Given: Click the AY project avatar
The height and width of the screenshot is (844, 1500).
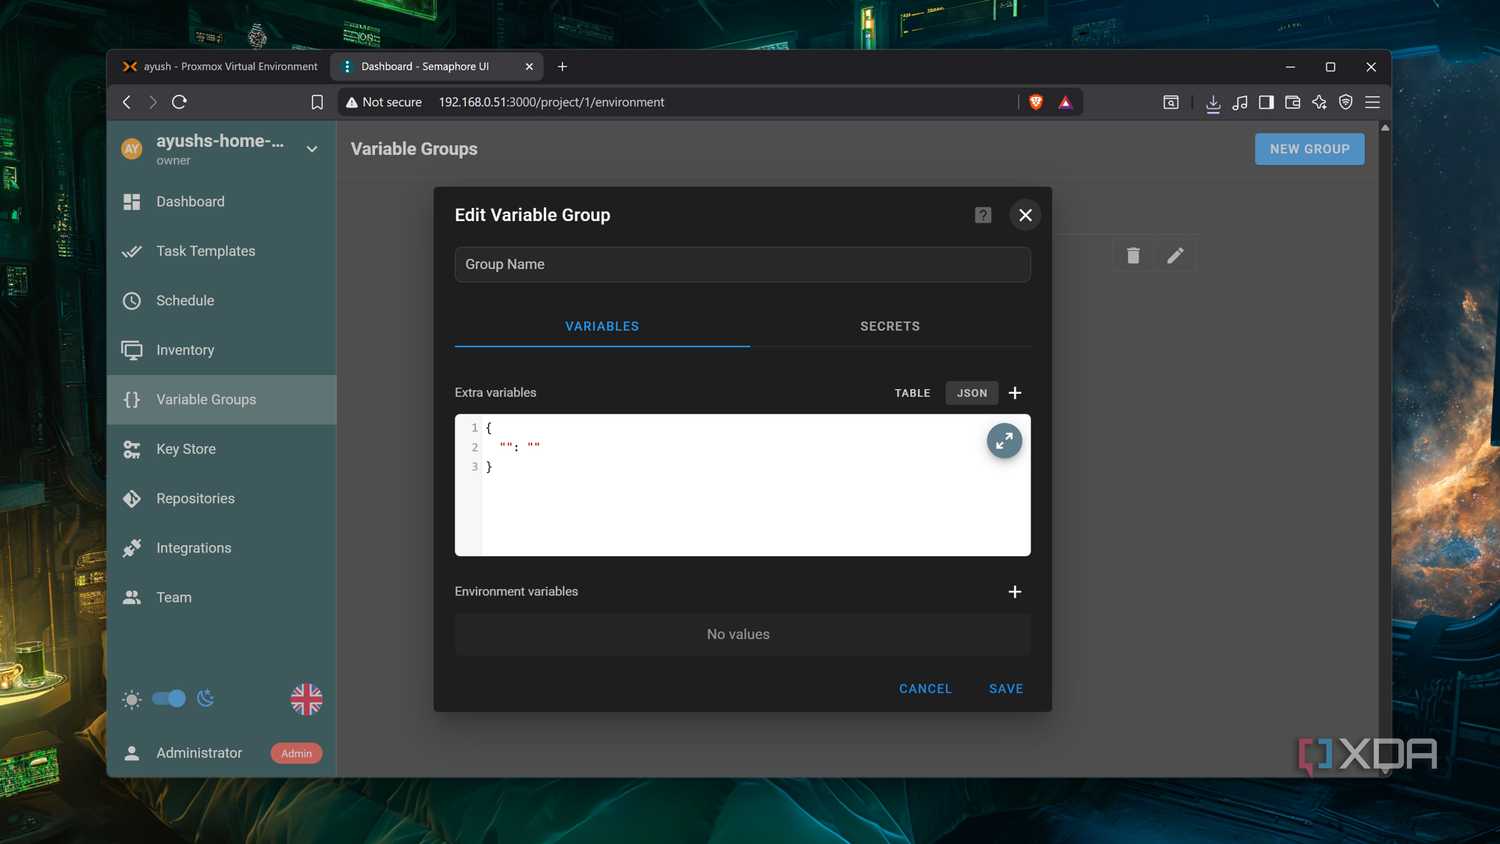Looking at the screenshot, I should (x=131, y=149).
